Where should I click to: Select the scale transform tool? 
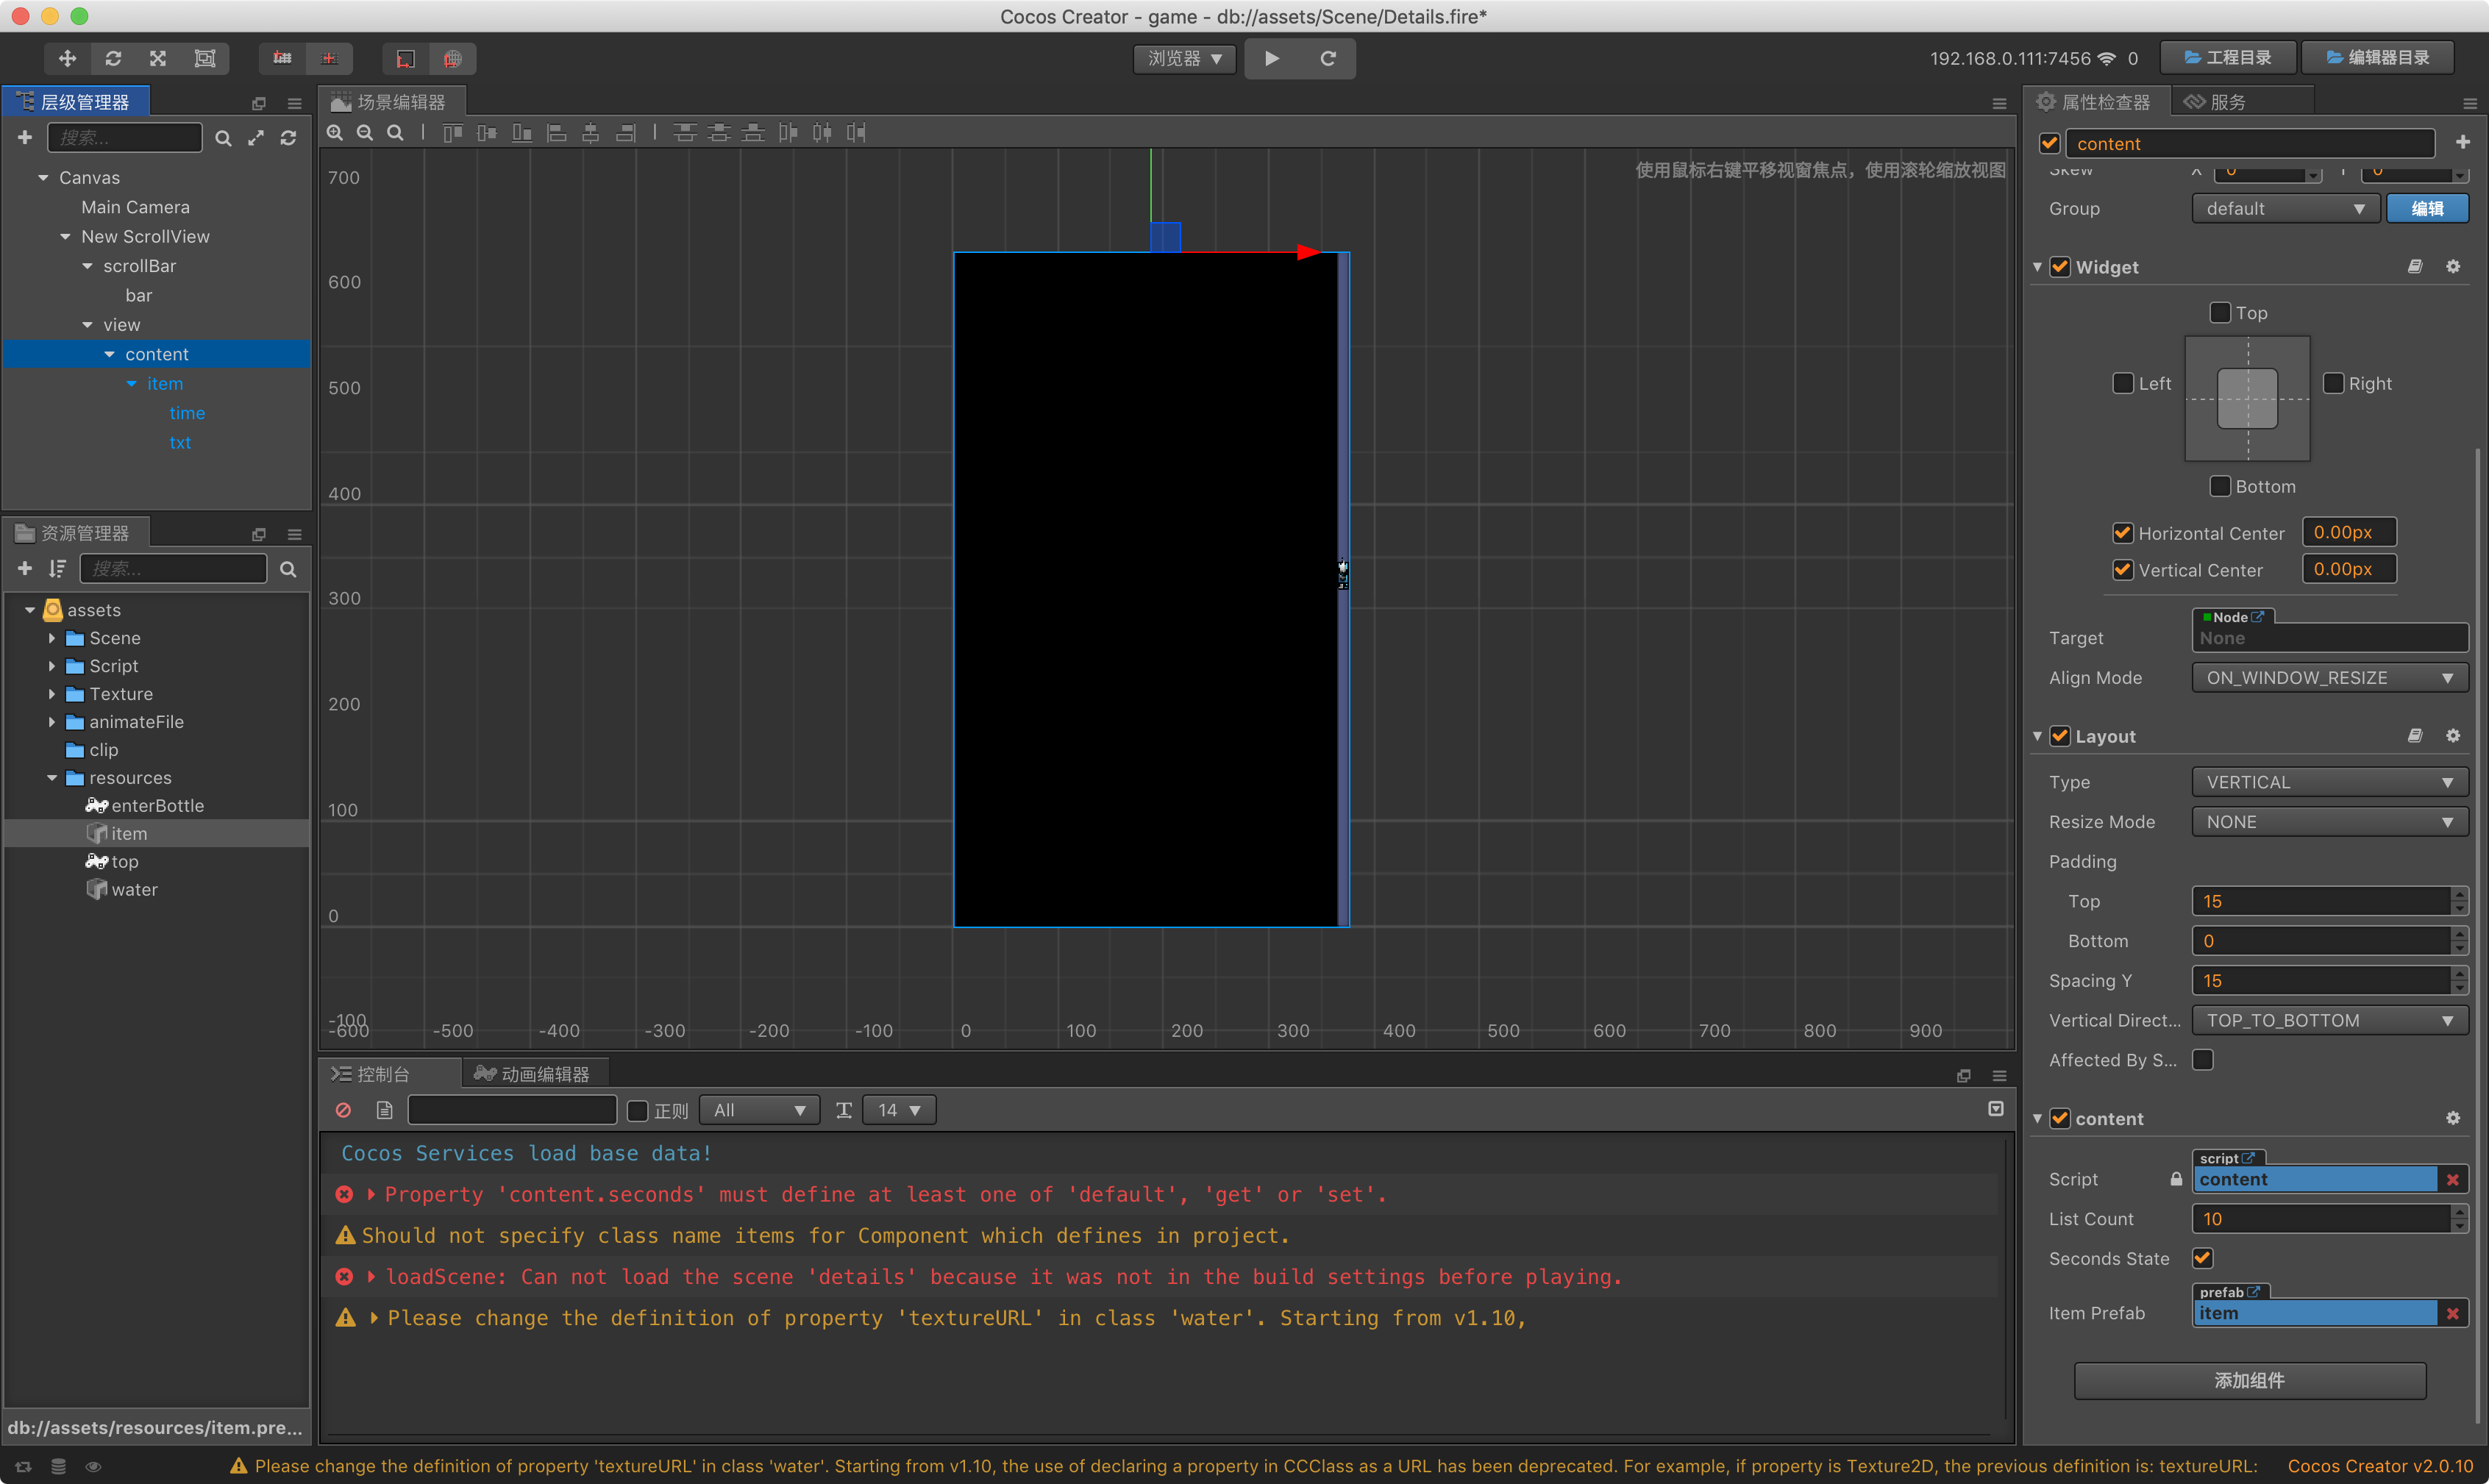[x=158, y=58]
